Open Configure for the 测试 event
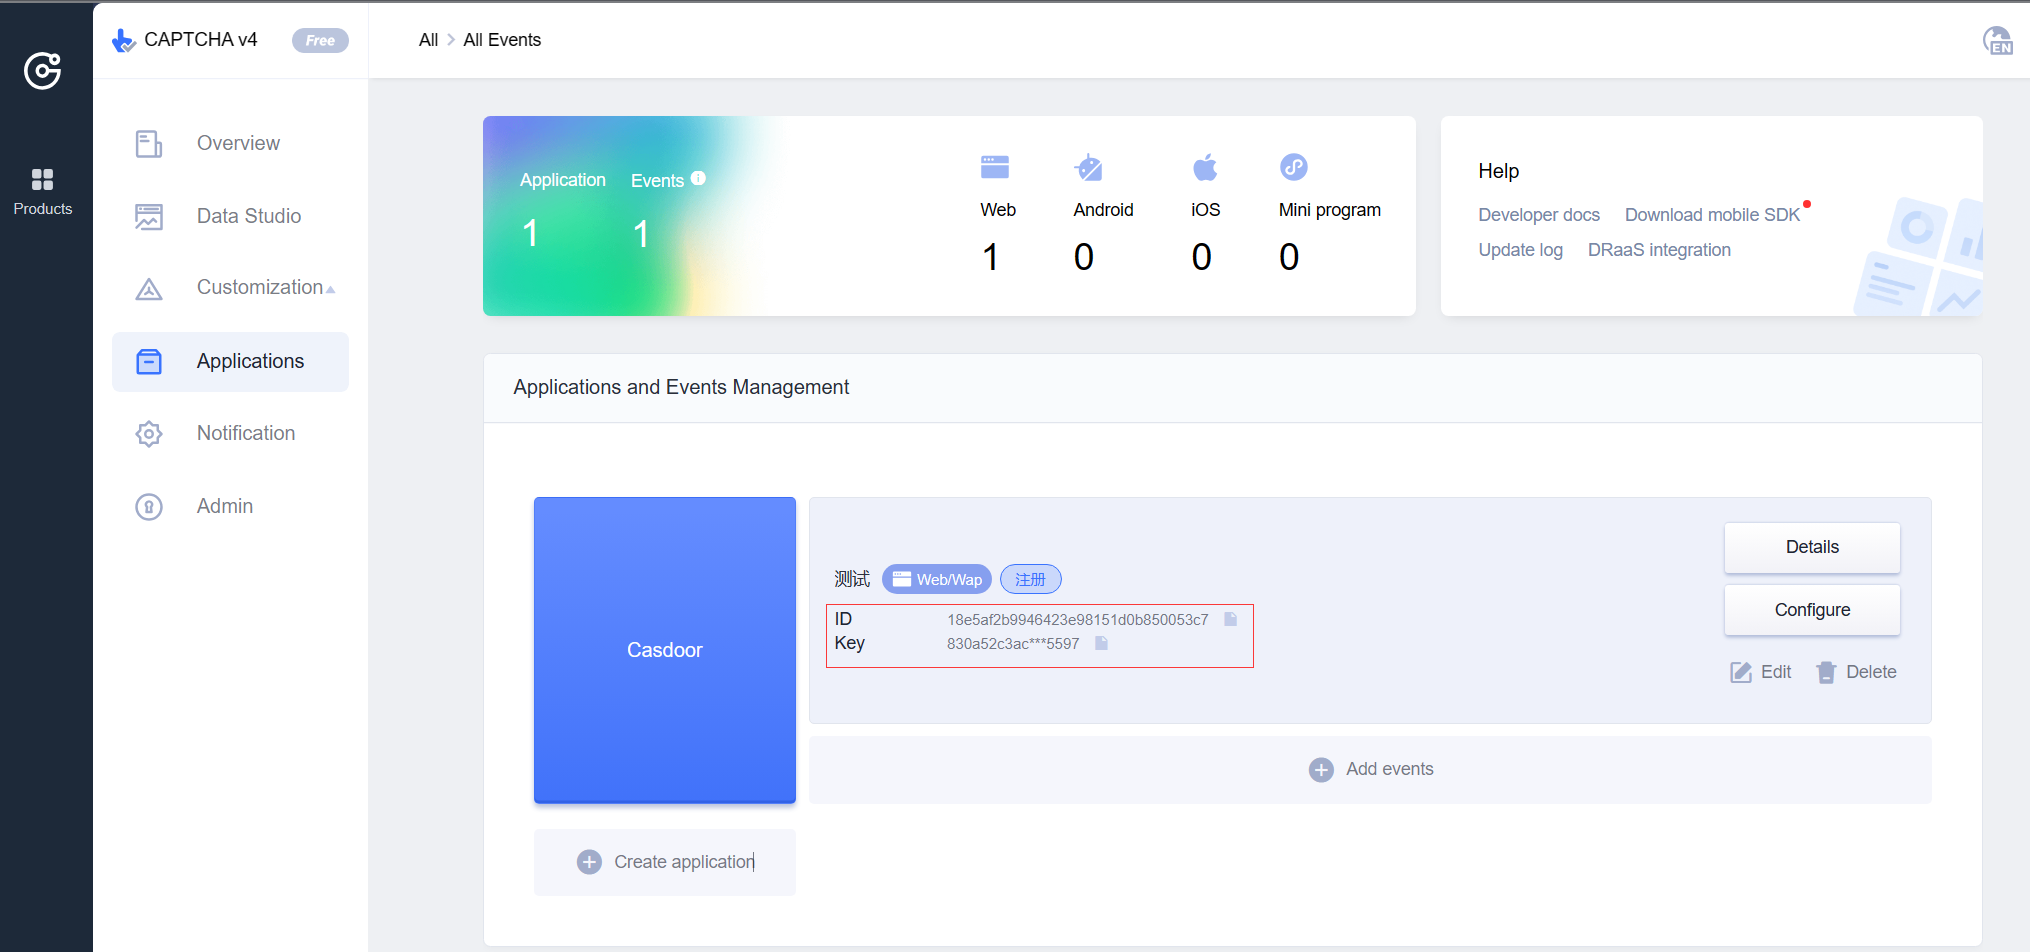This screenshot has width=2030, height=952. (x=1811, y=610)
